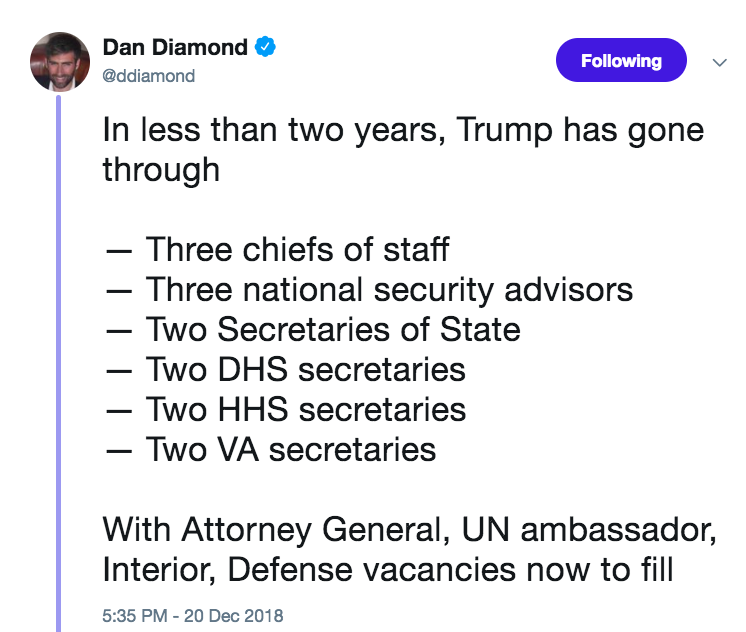
Task: Open Dan Diamond's profile photo
Action: [60, 61]
